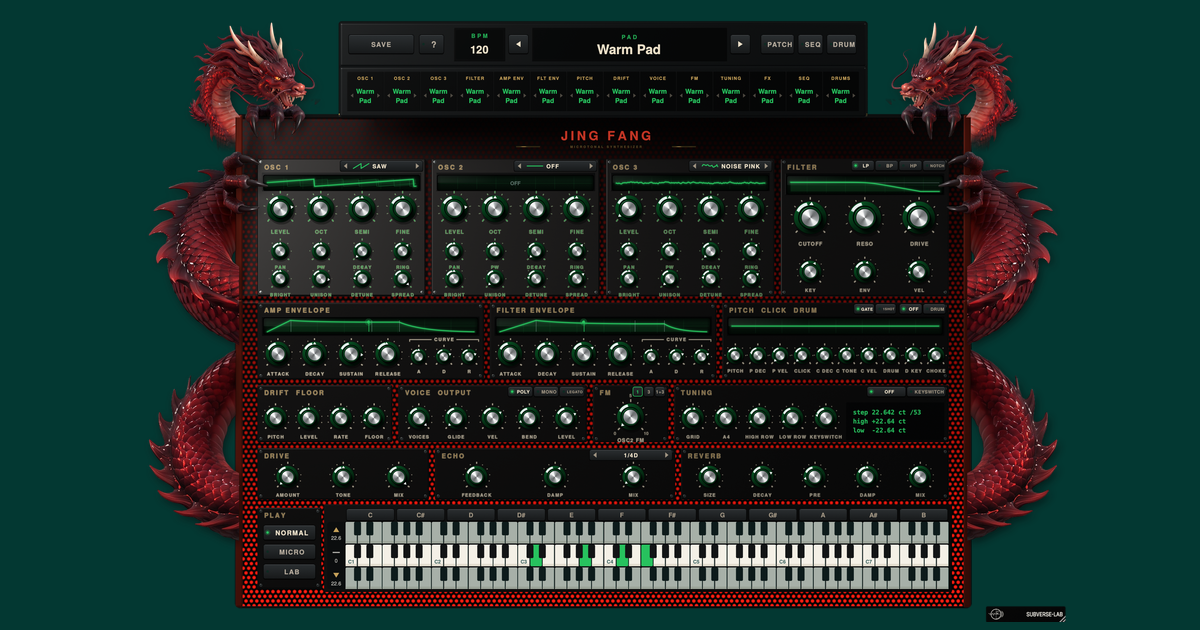This screenshot has height=630, width=1200.
Task: Open the TUNING module preset slot
Action: pyautogui.click(x=731, y=90)
